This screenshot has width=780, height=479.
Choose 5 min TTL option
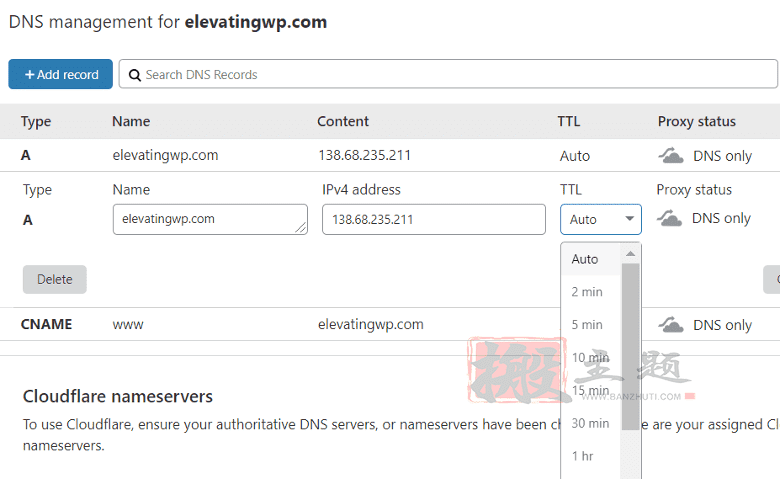[x=591, y=325]
